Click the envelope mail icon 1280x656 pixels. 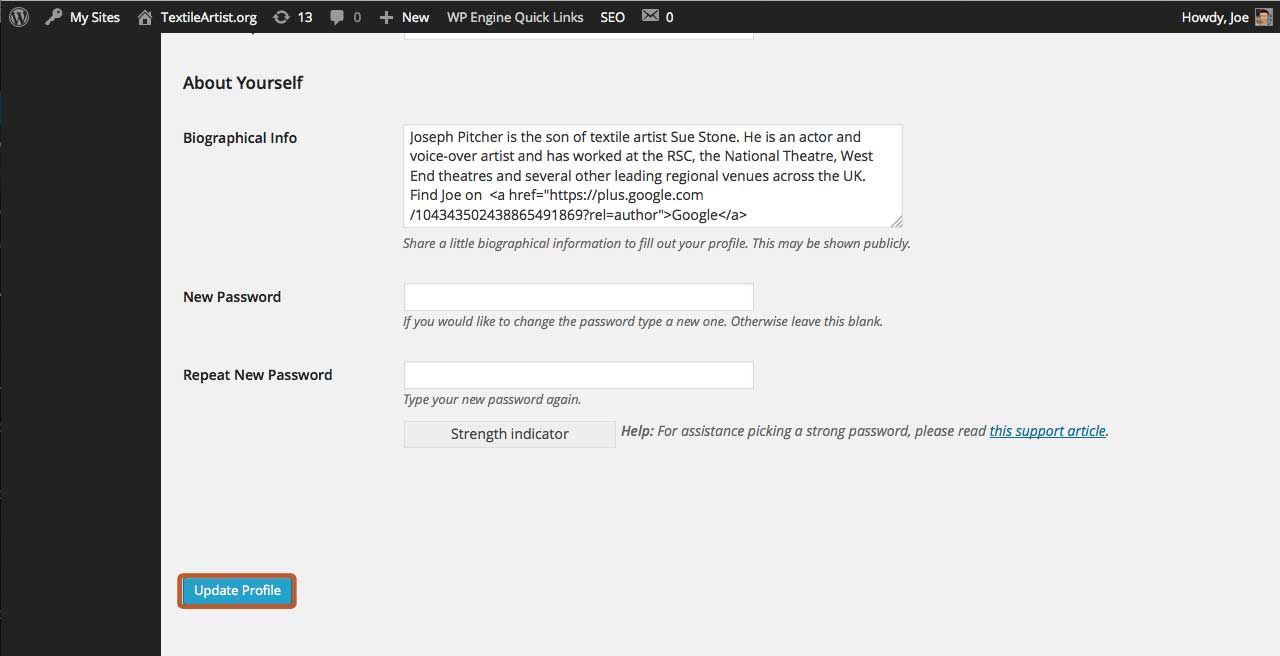click(650, 16)
